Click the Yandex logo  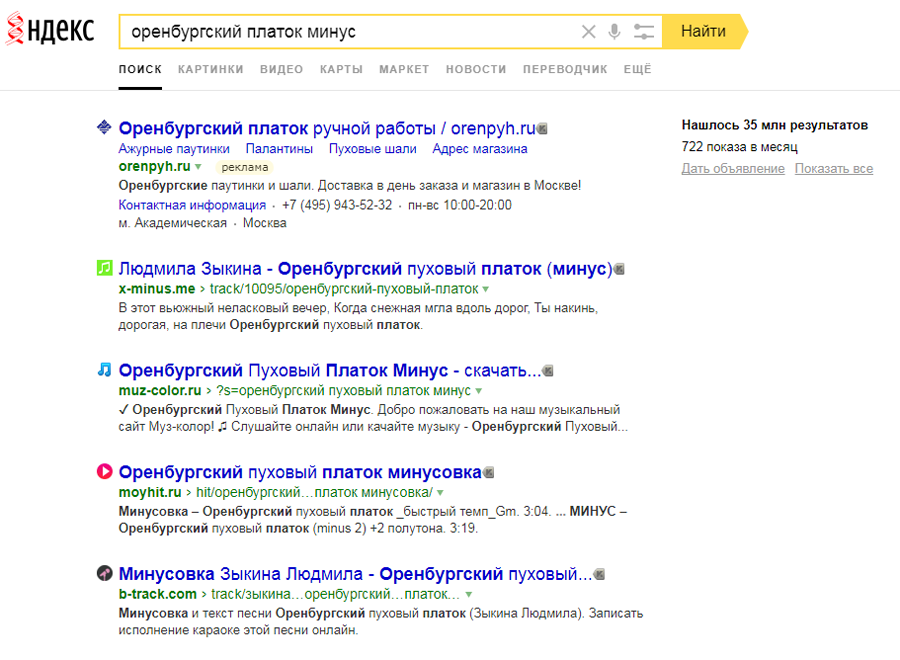[x=49, y=29]
